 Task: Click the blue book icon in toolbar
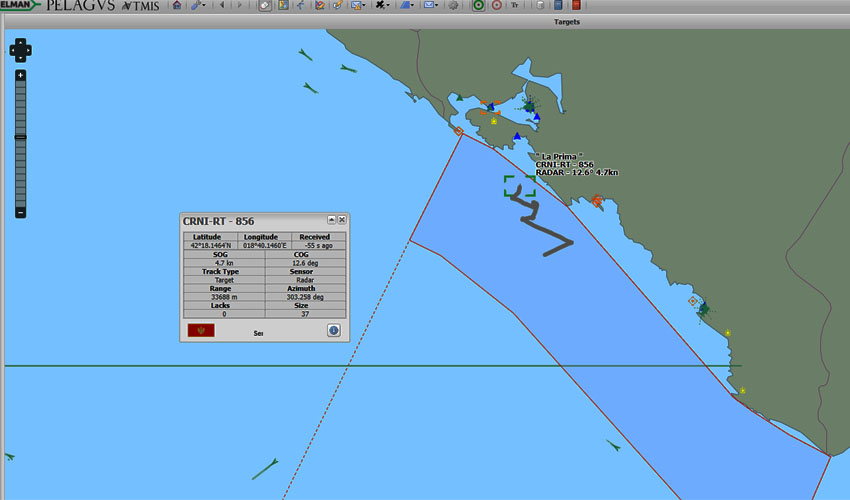click(558, 5)
